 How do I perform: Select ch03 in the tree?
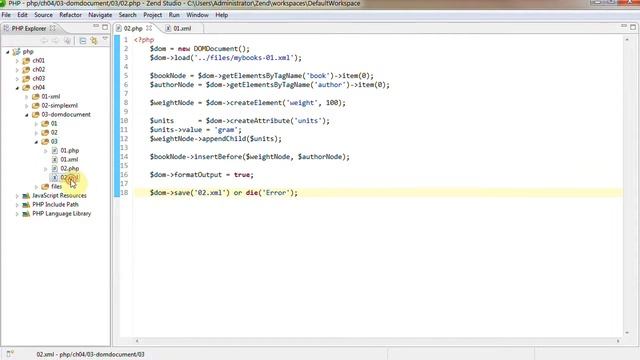pyautogui.click(x=39, y=78)
